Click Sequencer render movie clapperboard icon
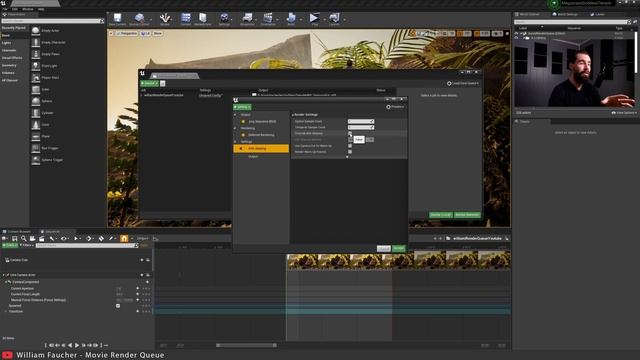The image size is (640, 360). [42, 238]
